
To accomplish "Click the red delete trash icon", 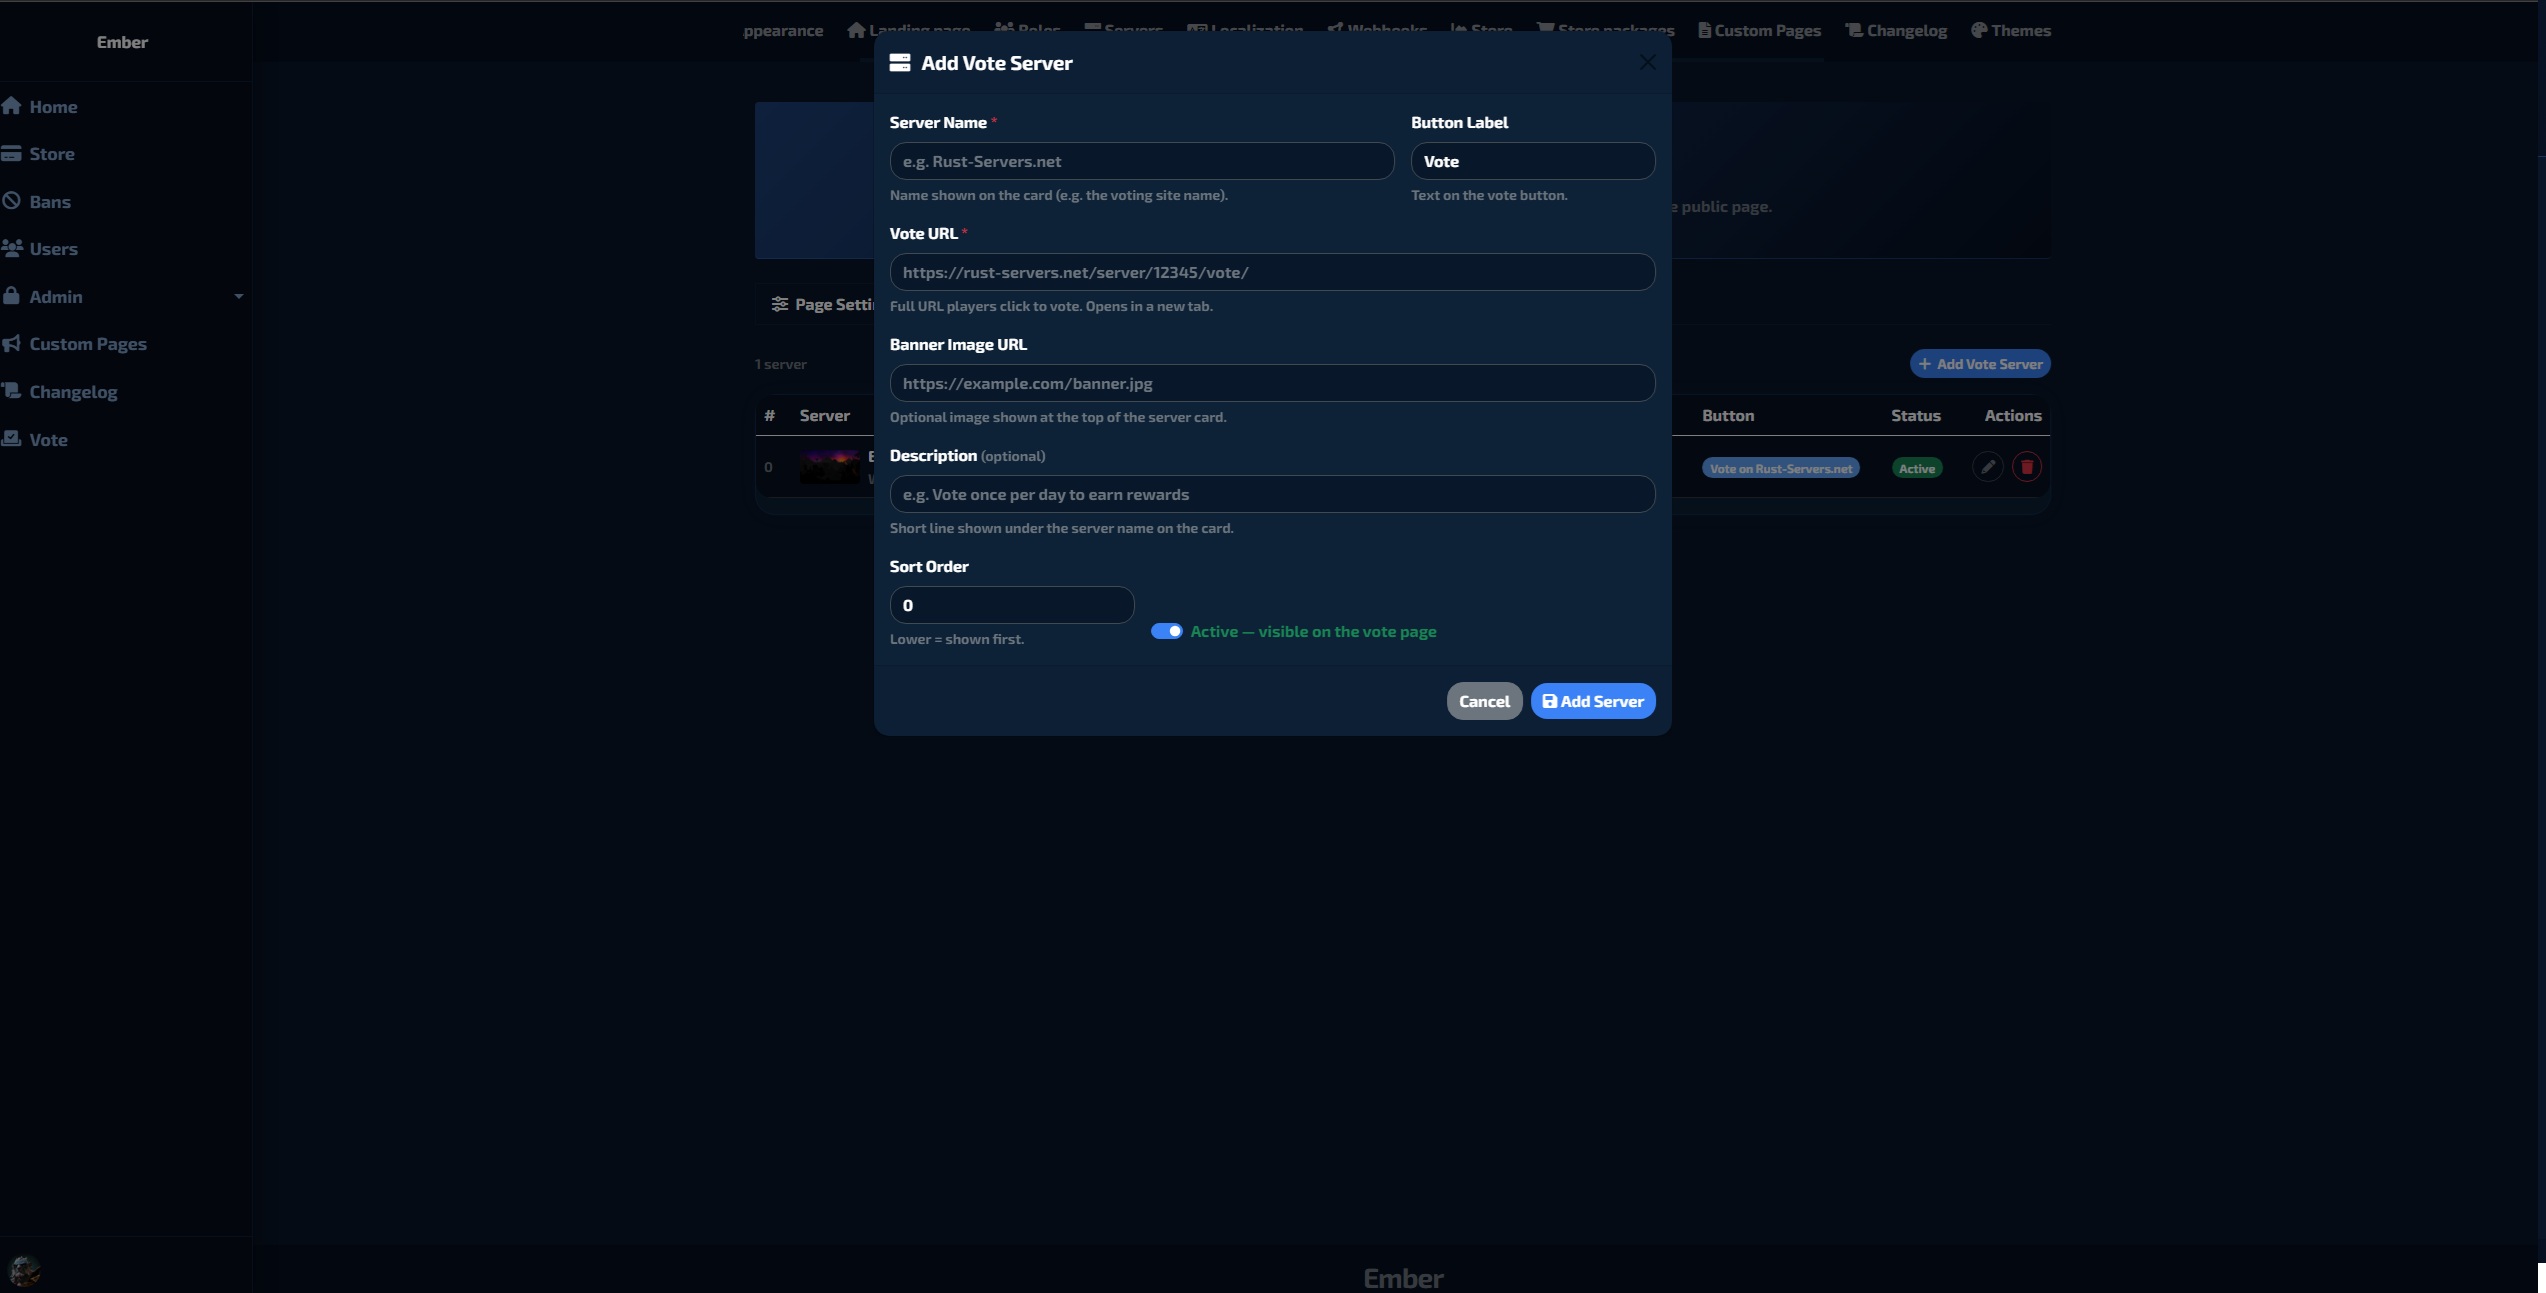I will coord(2026,467).
